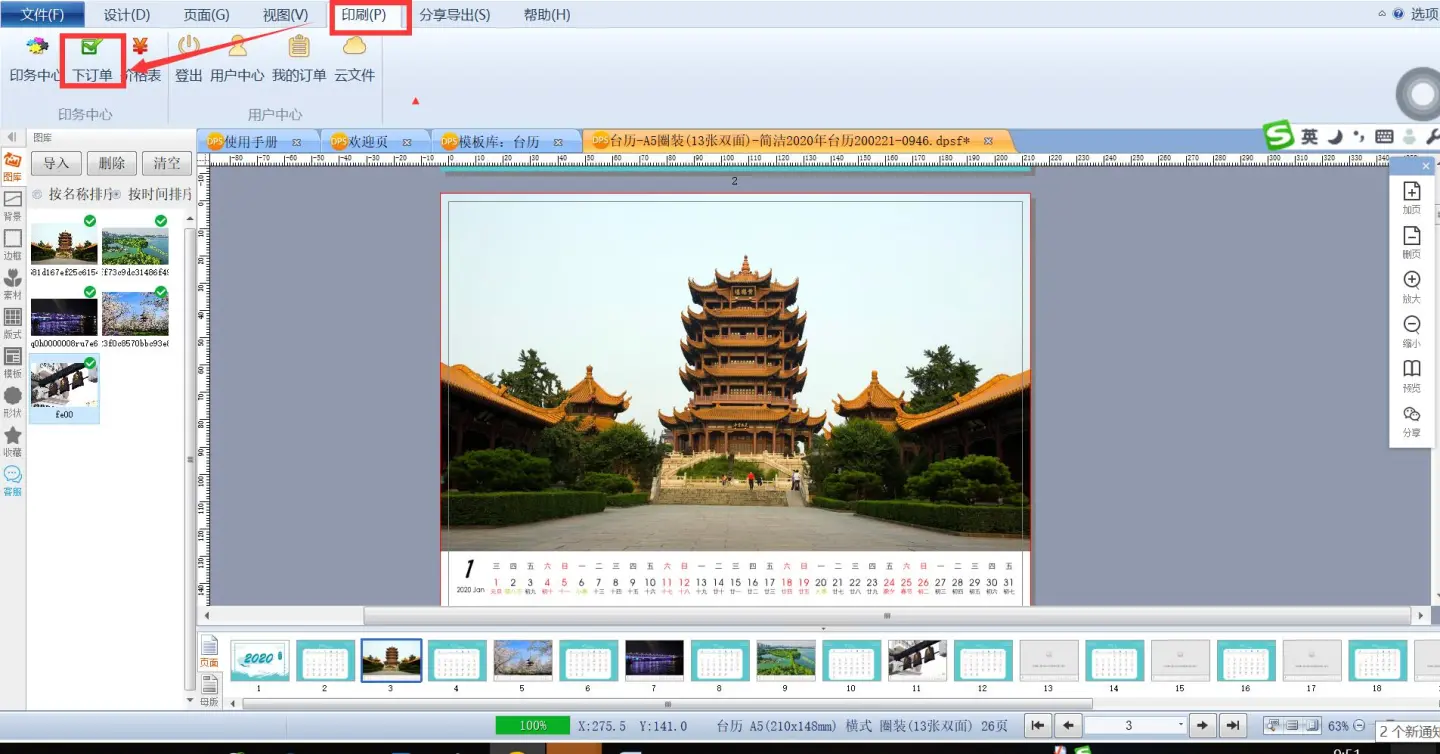This screenshot has height=754, width=1440.
Task: Click 加页 to add a page
Action: (1411, 198)
